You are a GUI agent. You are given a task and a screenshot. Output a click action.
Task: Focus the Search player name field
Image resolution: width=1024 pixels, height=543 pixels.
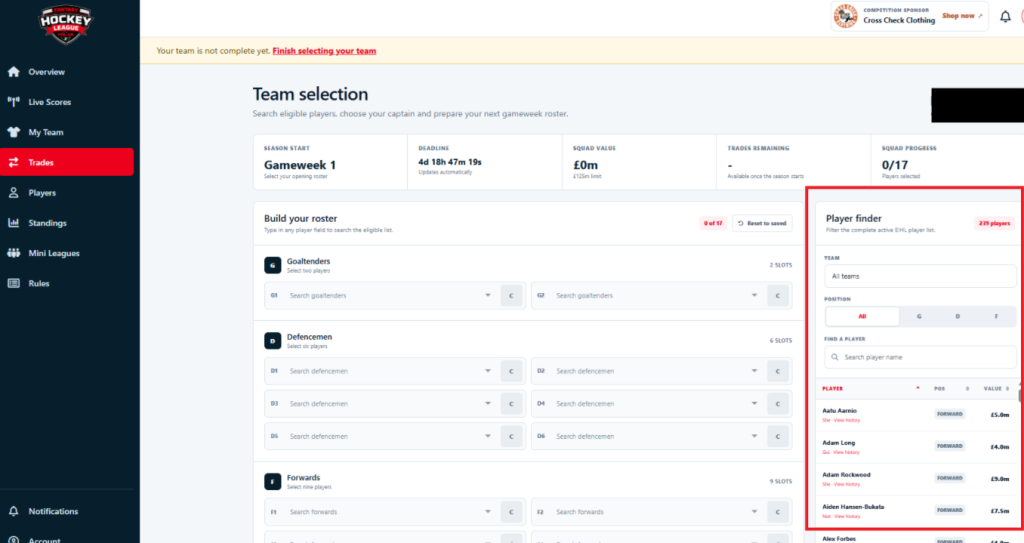click(x=920, y=357)
